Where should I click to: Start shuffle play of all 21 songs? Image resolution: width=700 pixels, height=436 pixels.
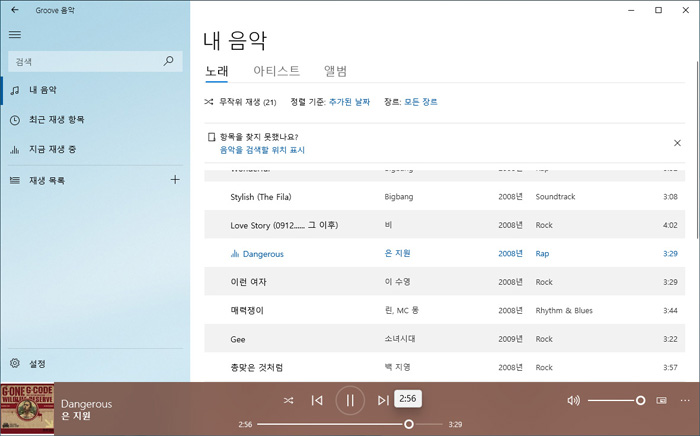(x=240, y=102)
